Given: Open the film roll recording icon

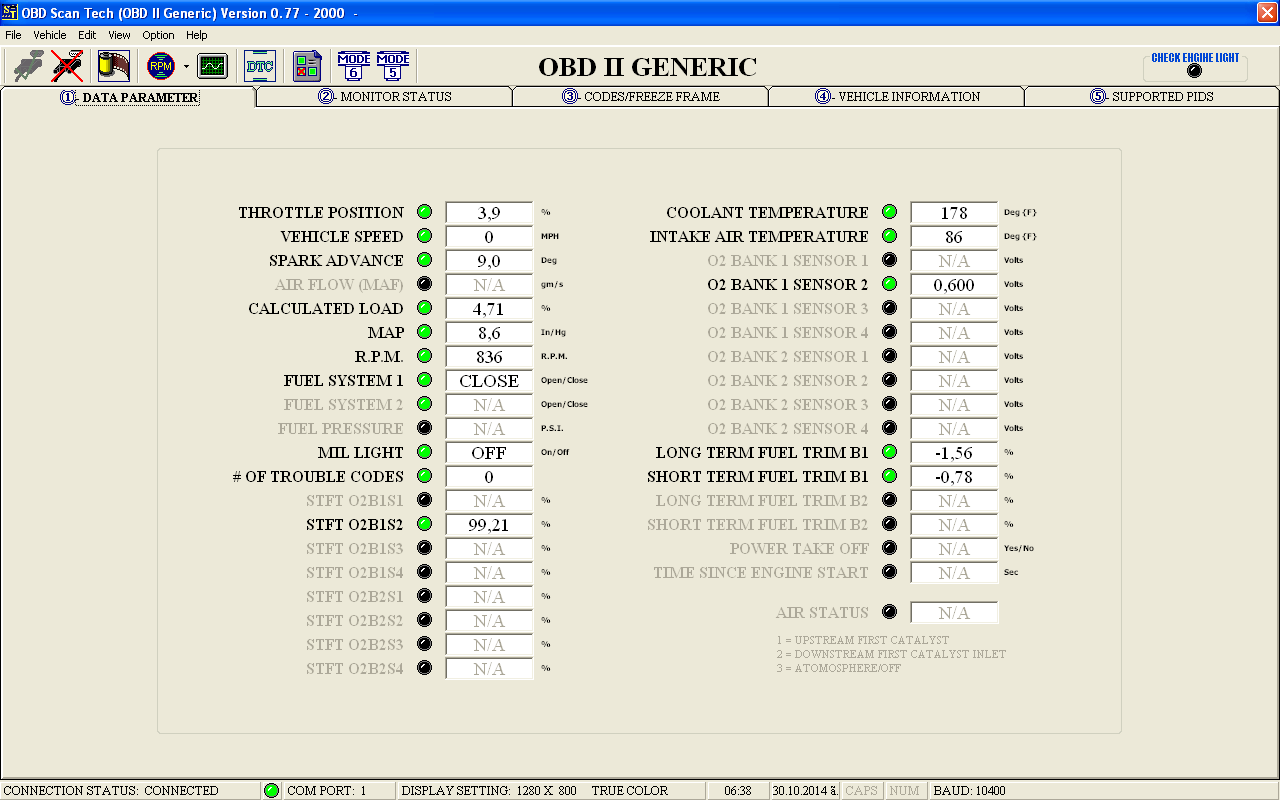Looking at the screenshot, I should (x=113, y=67).
